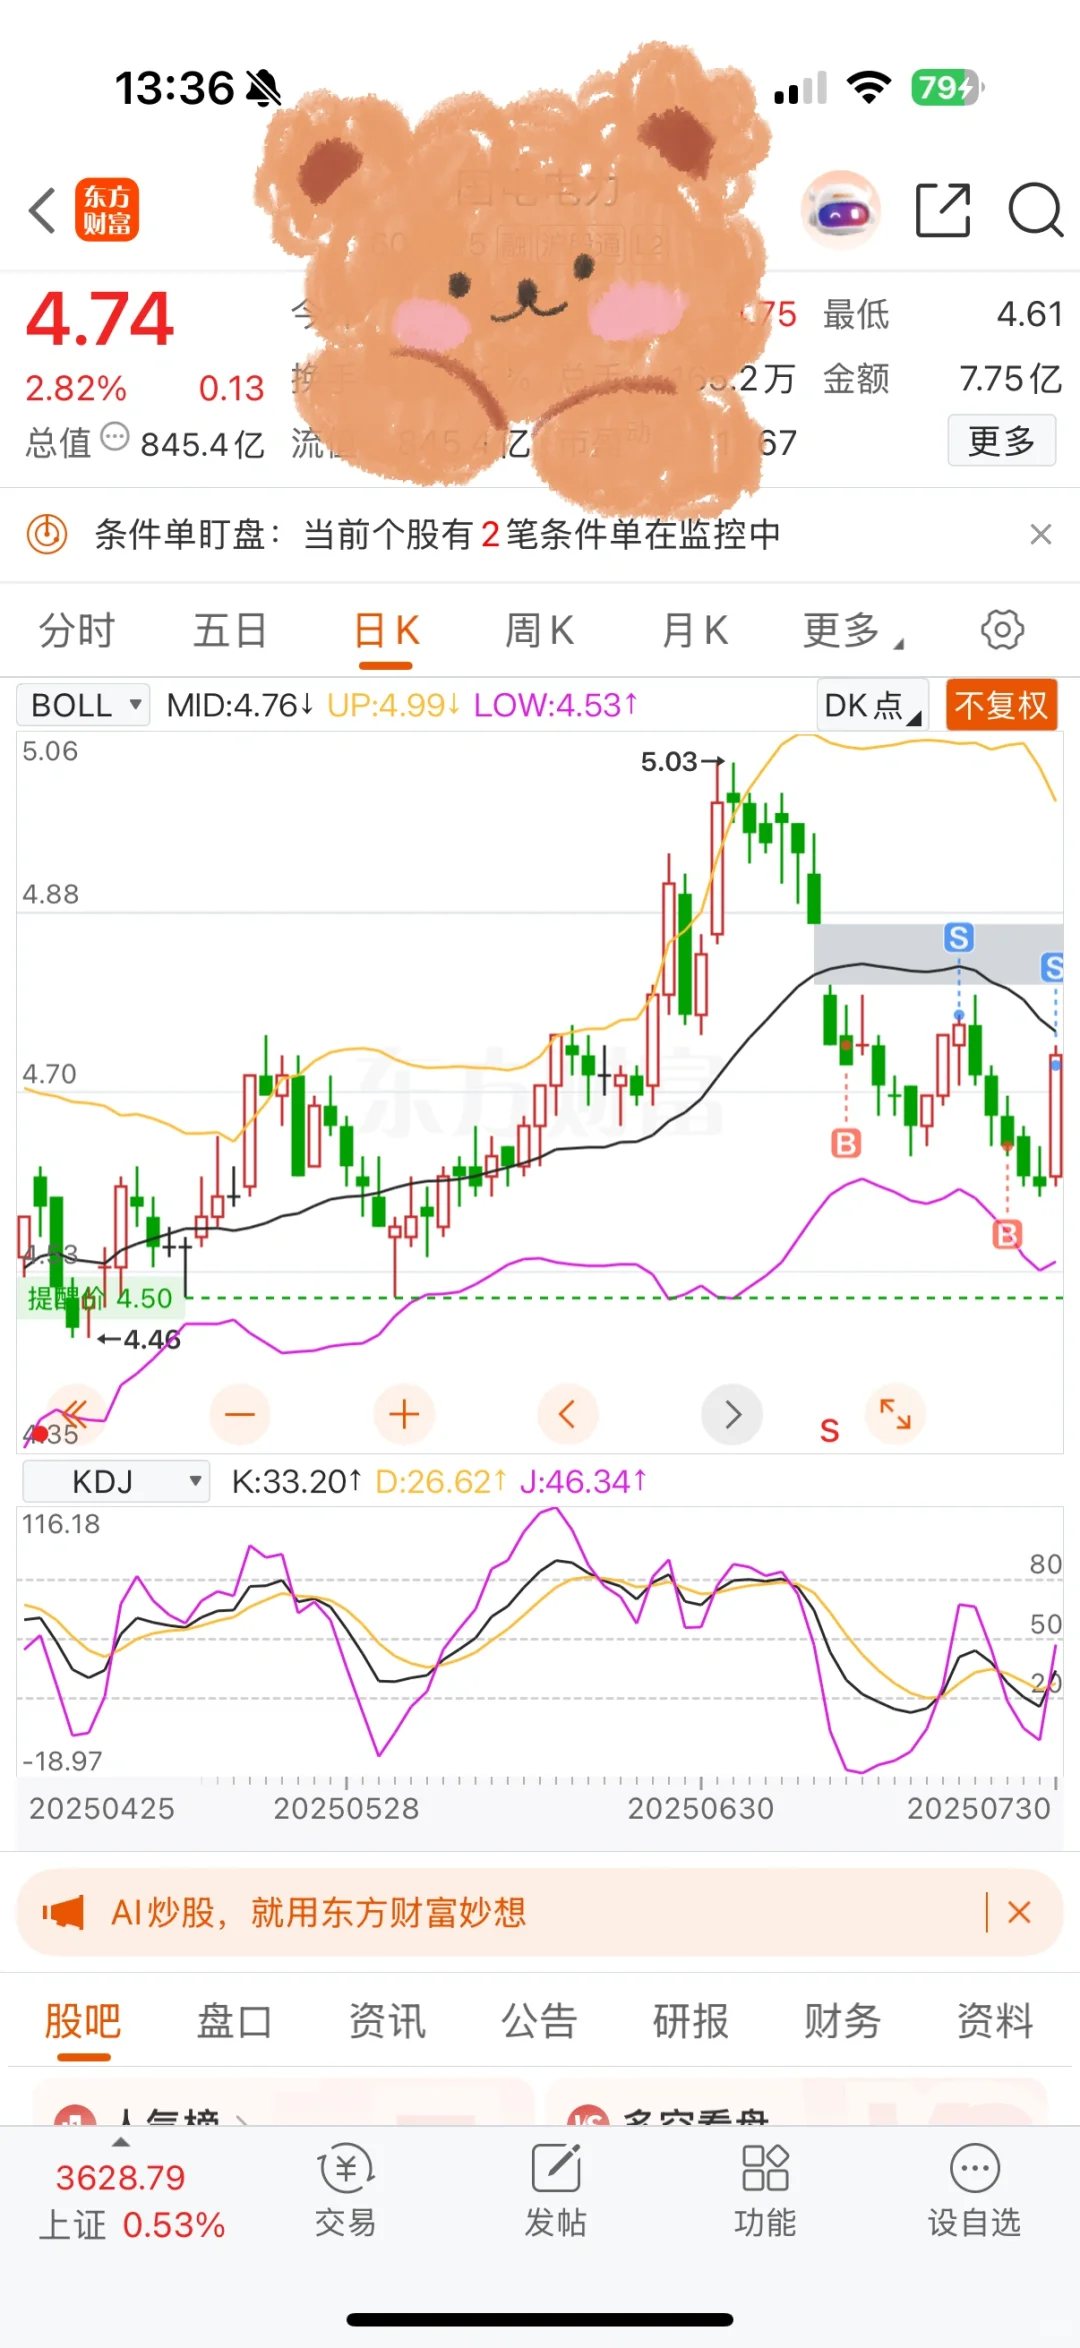Open AI炒股，就用东方财富妙想 link

(x=319, y=1912)
